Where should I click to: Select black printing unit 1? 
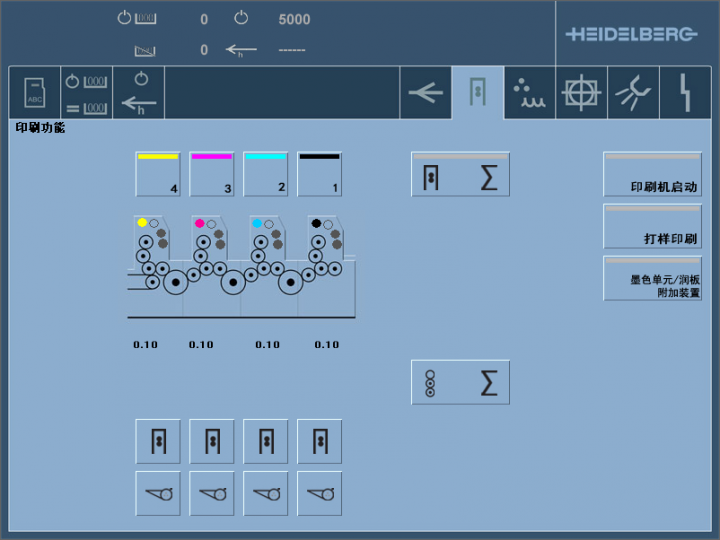click(320, 174)
